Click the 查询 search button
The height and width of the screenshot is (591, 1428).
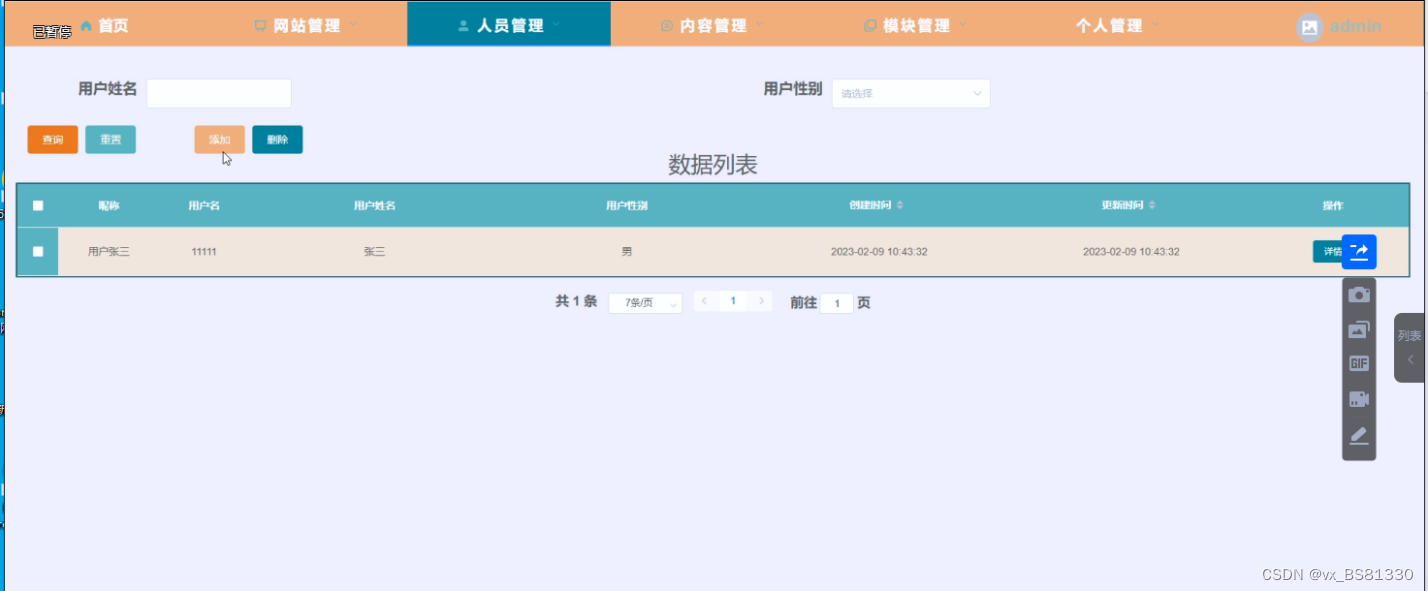(53, 140)
